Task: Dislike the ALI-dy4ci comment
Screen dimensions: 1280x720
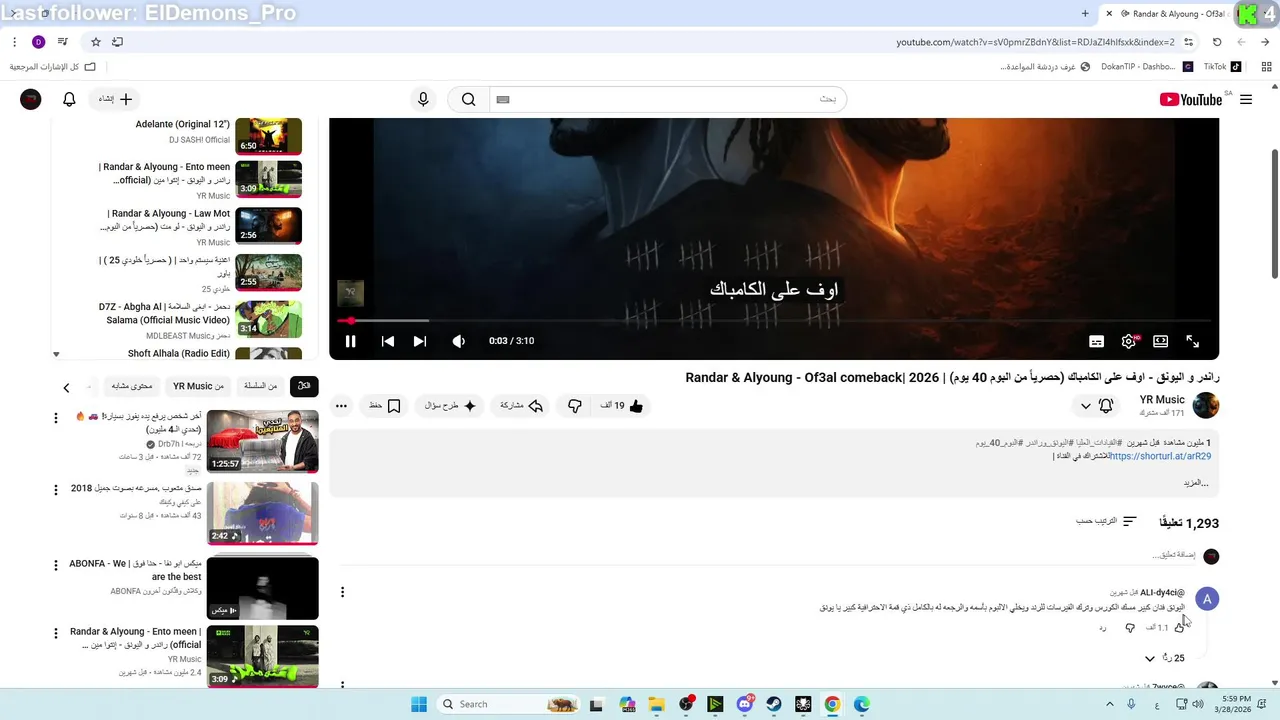Action: click(1130, 628)
